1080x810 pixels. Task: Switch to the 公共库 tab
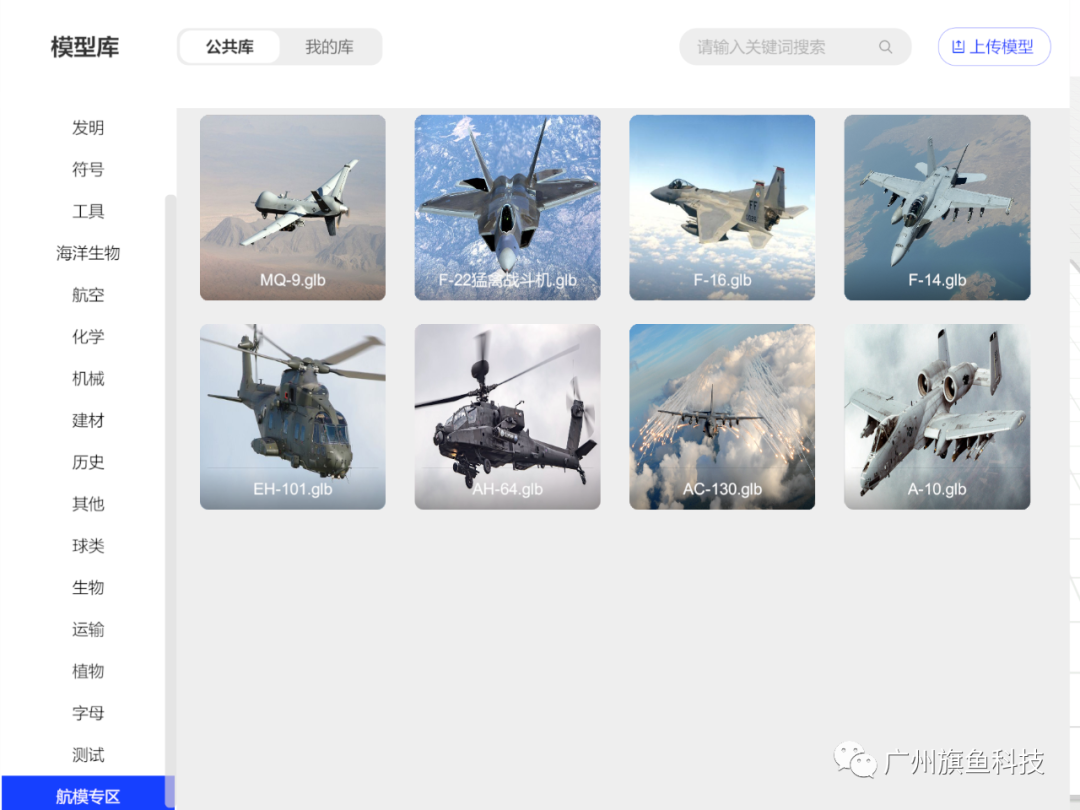(230, 47)
